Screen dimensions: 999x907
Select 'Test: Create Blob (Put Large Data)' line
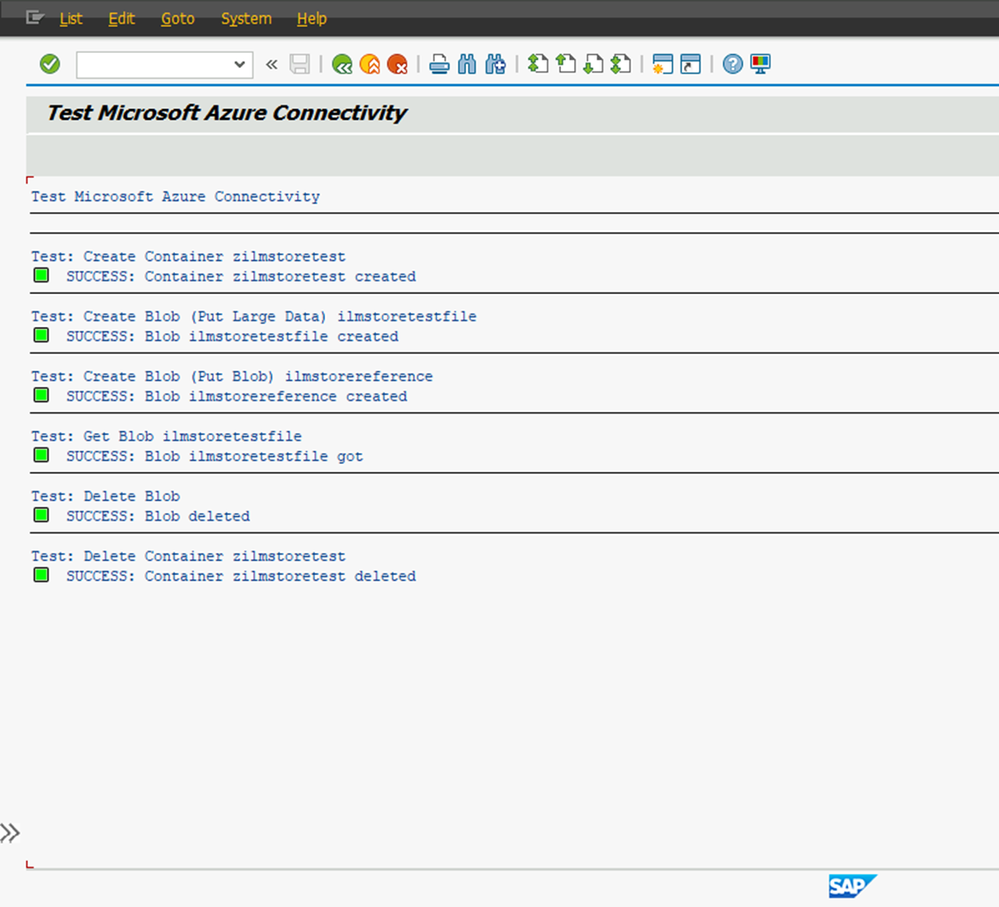pos(254,317)
